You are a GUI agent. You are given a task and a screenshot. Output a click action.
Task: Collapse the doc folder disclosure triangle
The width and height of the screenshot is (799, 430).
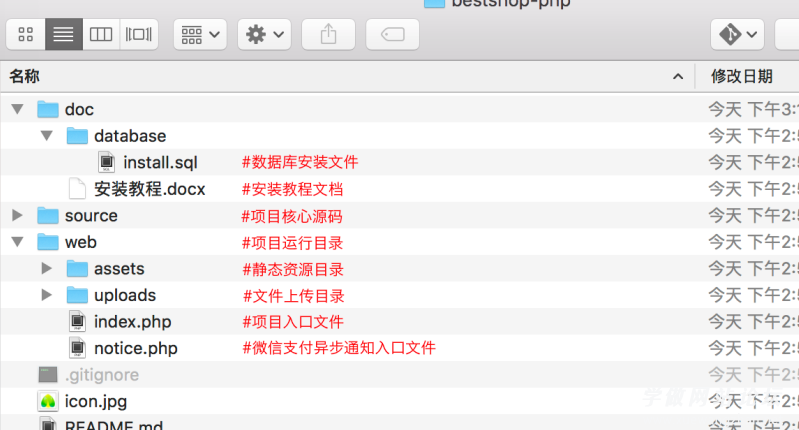[x=17, y=109]
